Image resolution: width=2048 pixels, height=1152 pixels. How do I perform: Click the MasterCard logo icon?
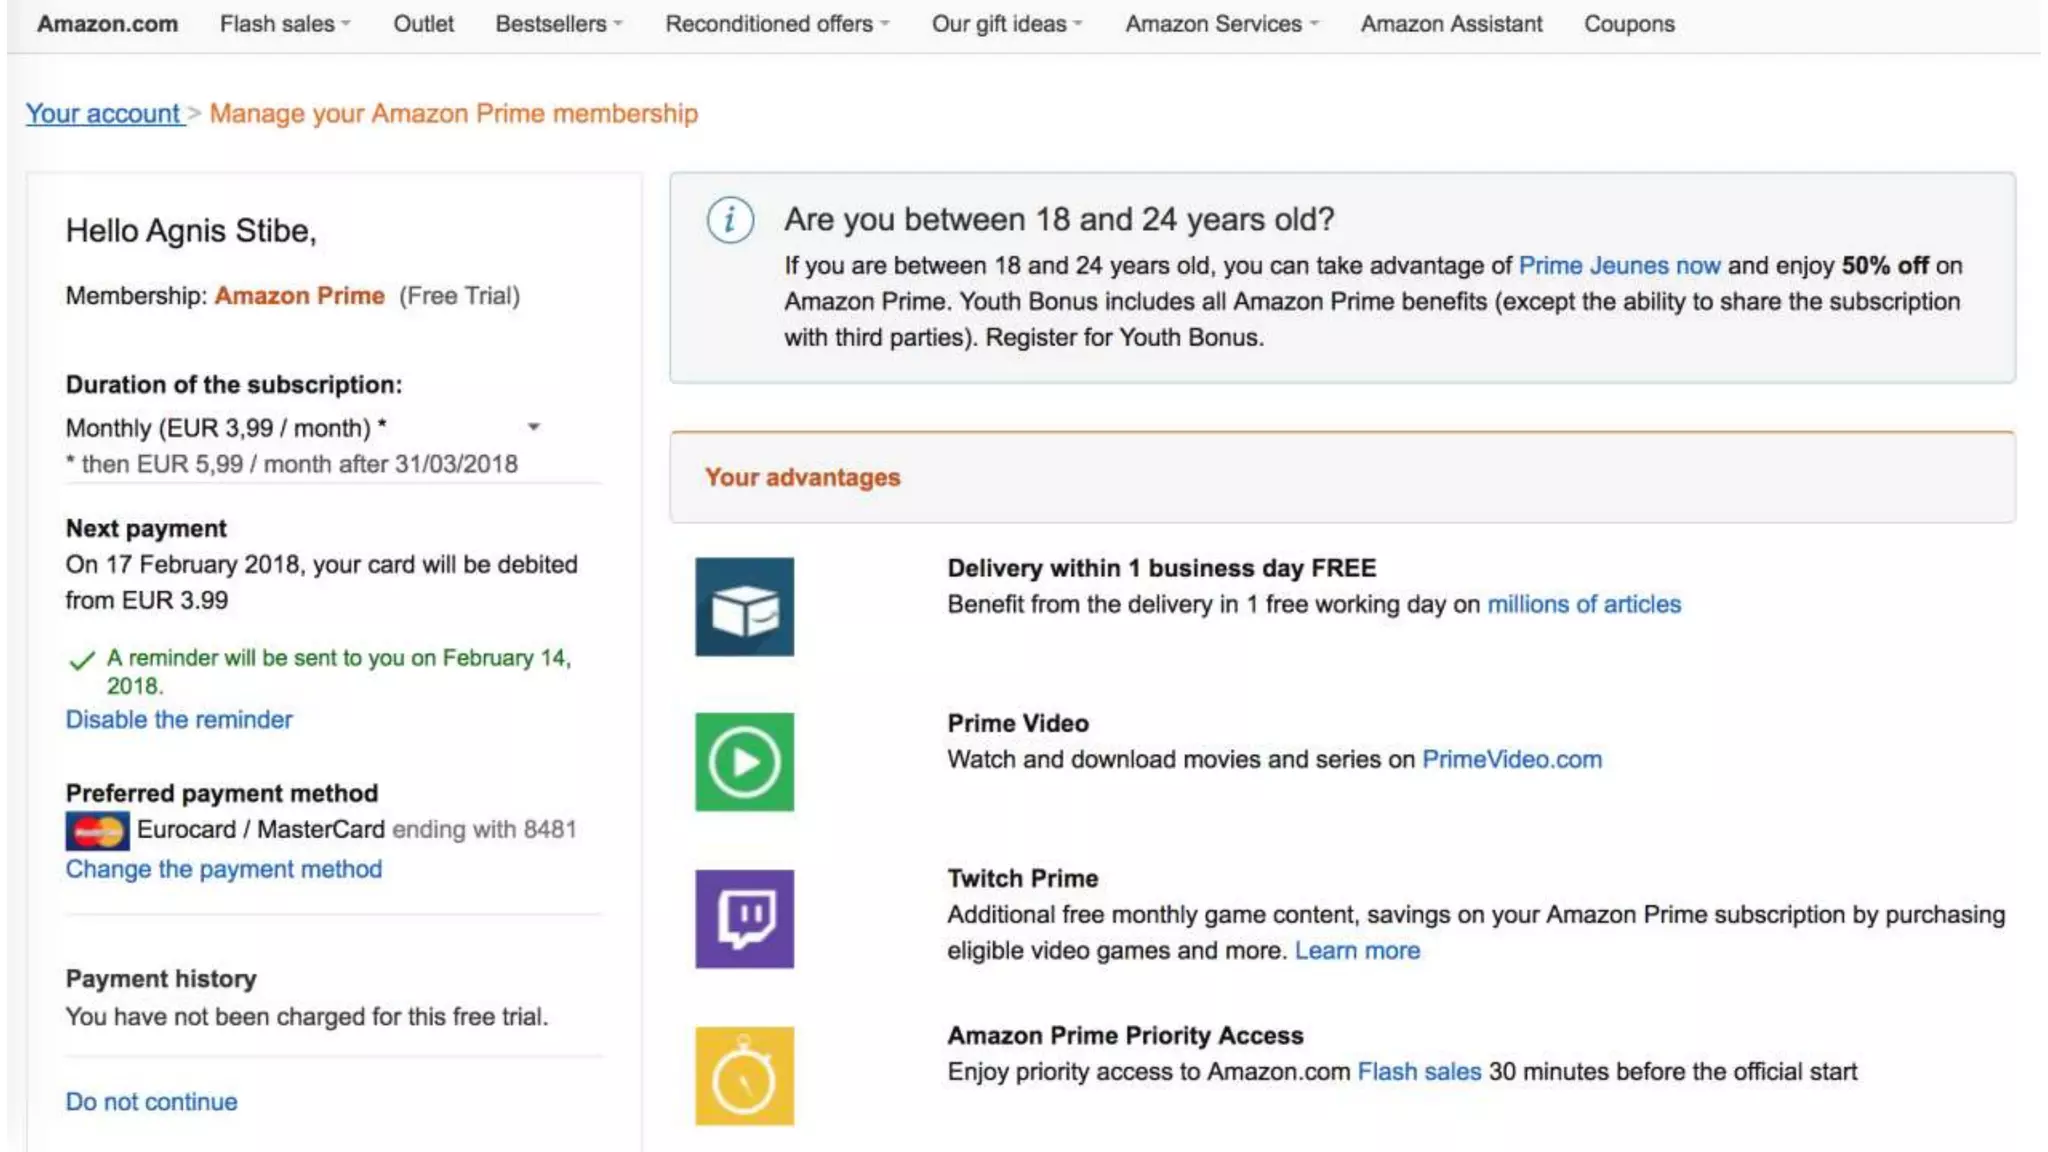pos(97,830)
